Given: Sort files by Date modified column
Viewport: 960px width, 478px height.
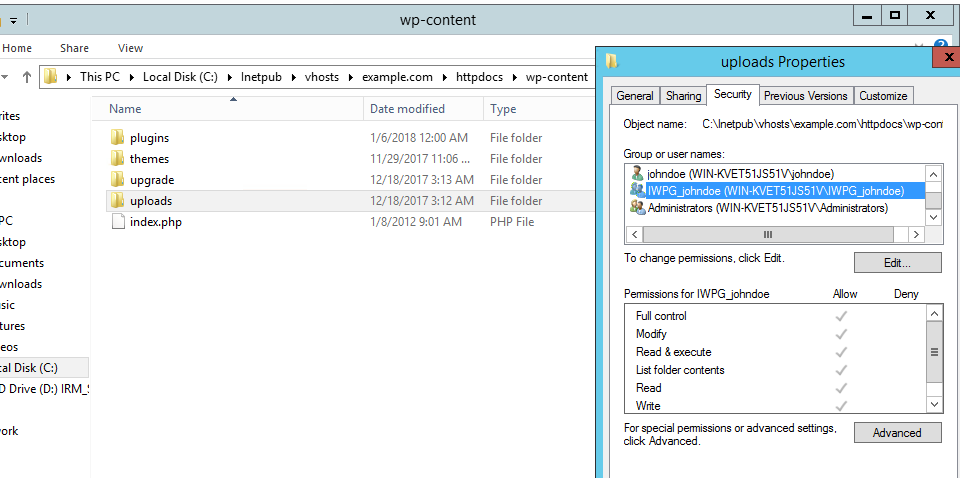Looking at the screenshot, I should point(407,109).
